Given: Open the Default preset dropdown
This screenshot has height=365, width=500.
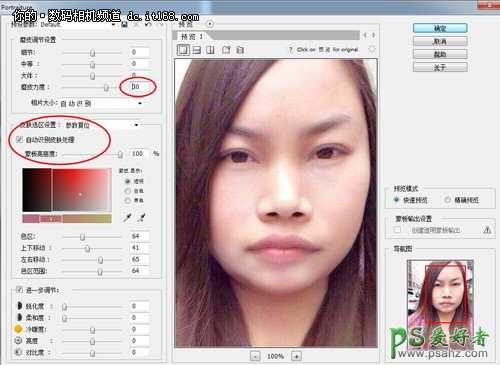Looking at the screenshot, I should pyautogui.click(x=78, y=25).
